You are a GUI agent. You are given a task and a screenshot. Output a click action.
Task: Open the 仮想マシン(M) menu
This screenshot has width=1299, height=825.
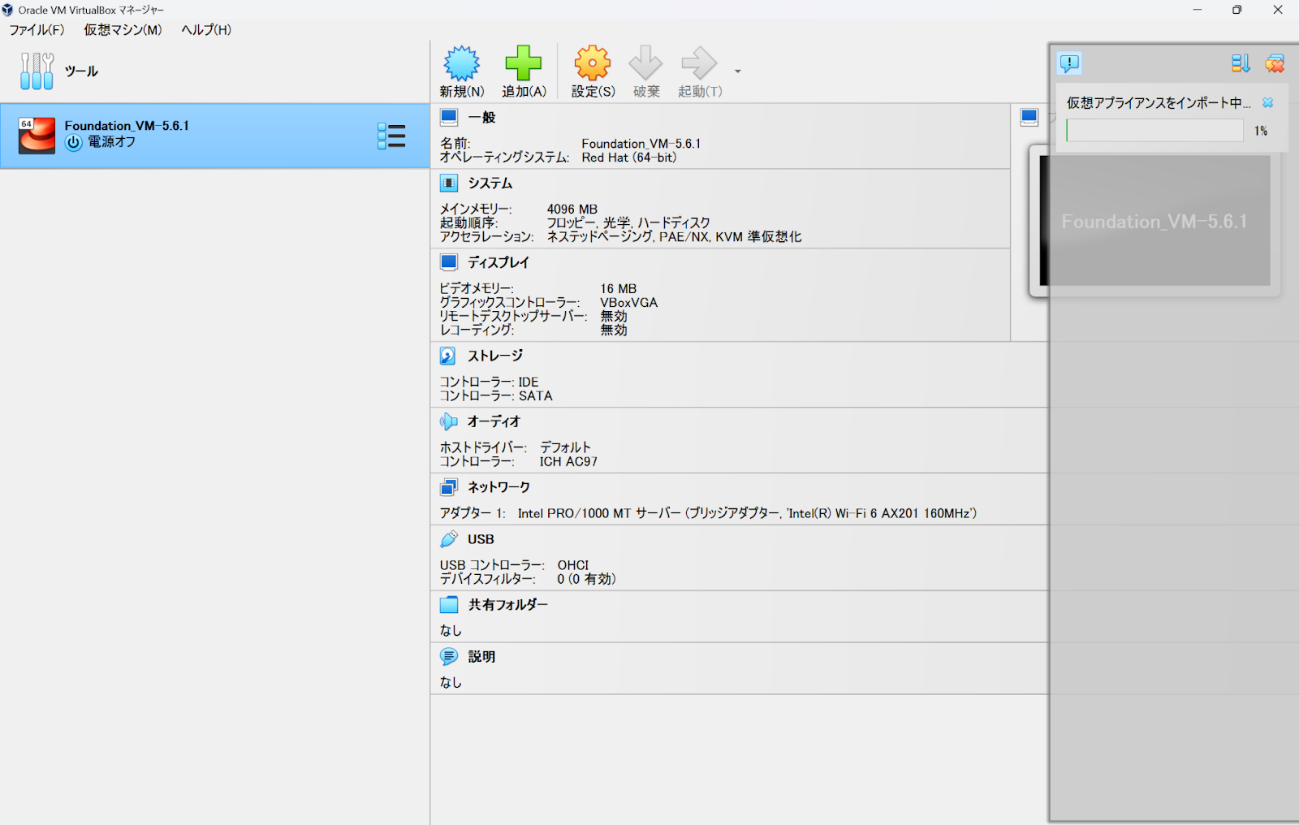click(x=123, y=30)
